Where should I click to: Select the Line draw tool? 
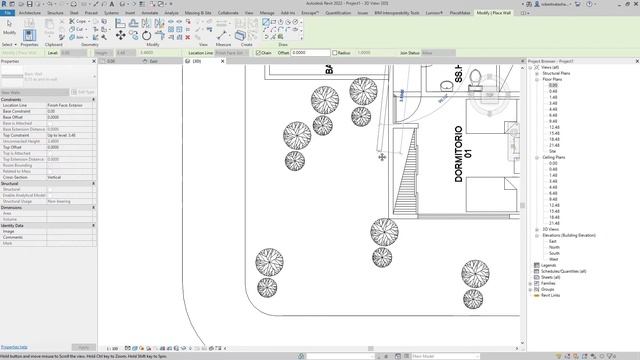tap(266, 22)
